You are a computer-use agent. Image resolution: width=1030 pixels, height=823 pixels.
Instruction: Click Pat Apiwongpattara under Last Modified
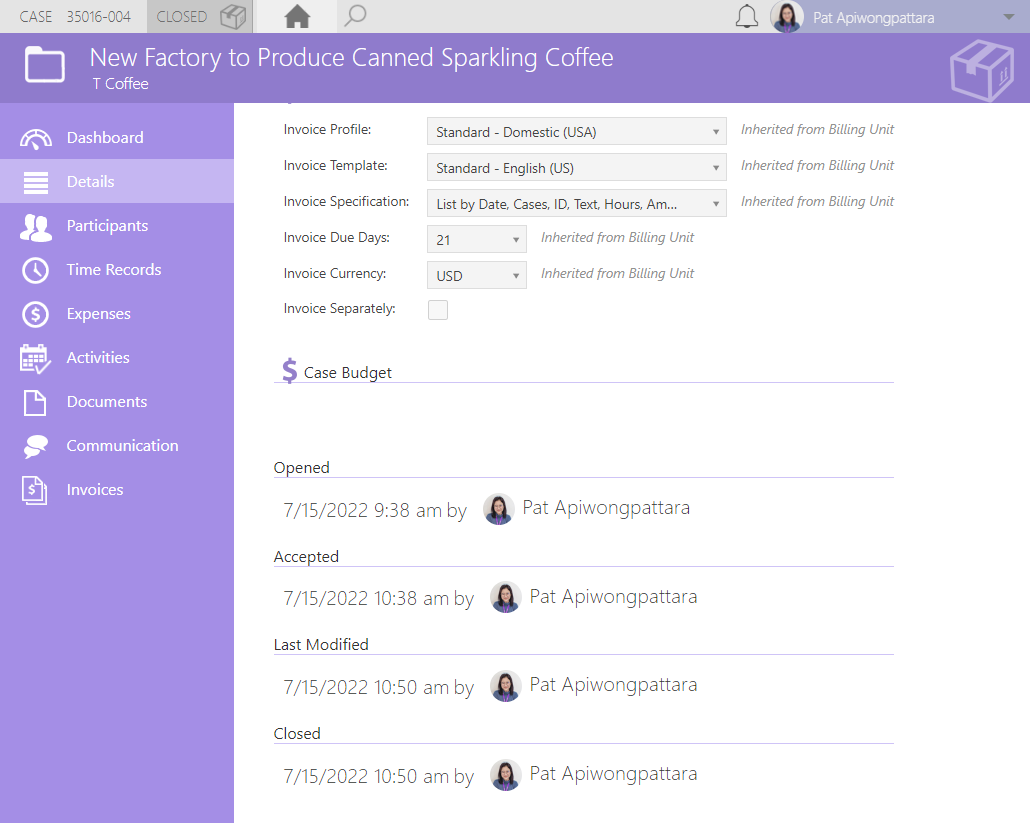[x=613, y=684]
